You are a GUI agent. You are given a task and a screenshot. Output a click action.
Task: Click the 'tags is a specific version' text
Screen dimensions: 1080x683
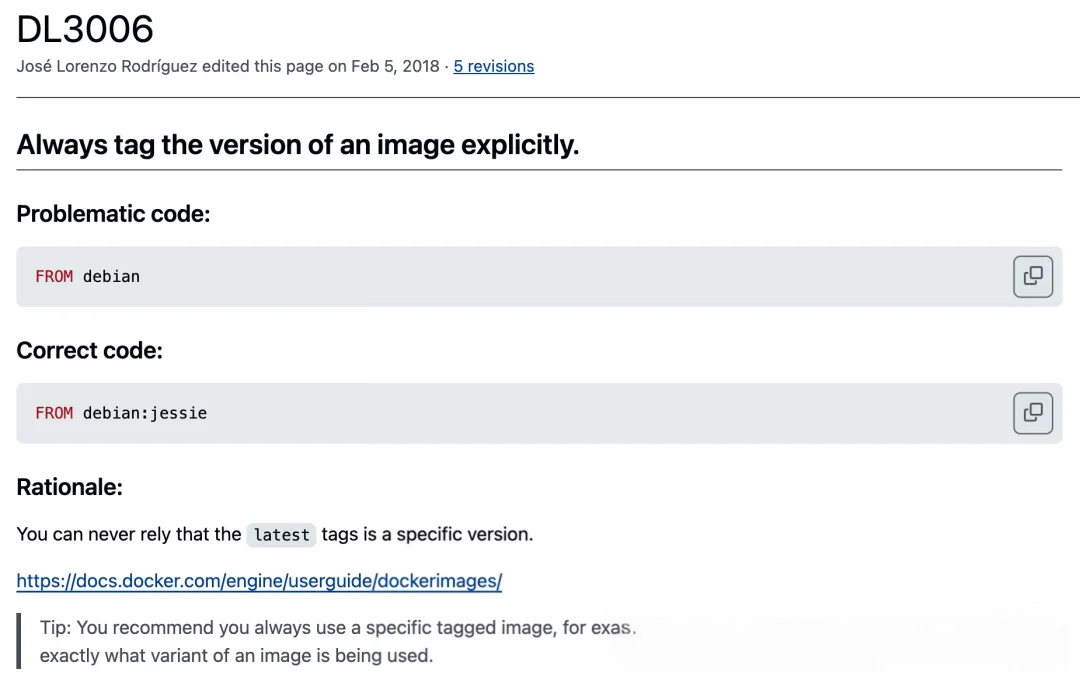[427, 534]
